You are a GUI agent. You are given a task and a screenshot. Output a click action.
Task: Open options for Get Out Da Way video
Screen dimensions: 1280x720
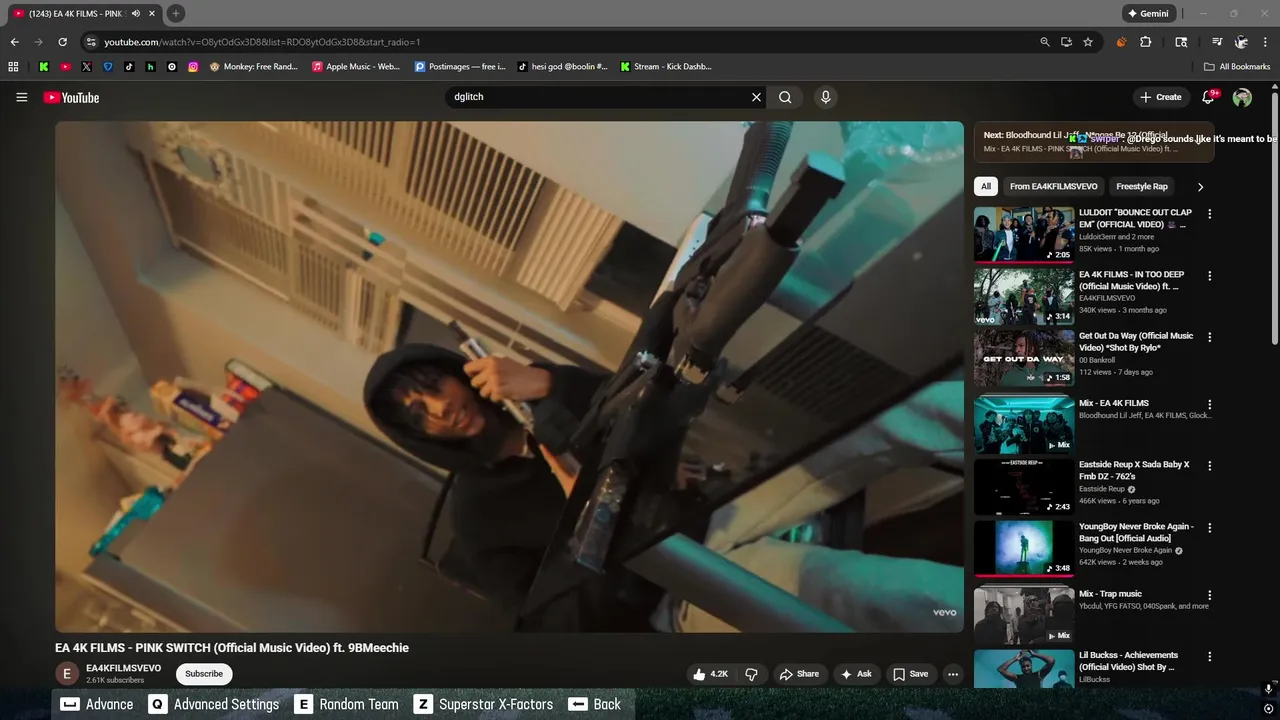coord(1209,337)
